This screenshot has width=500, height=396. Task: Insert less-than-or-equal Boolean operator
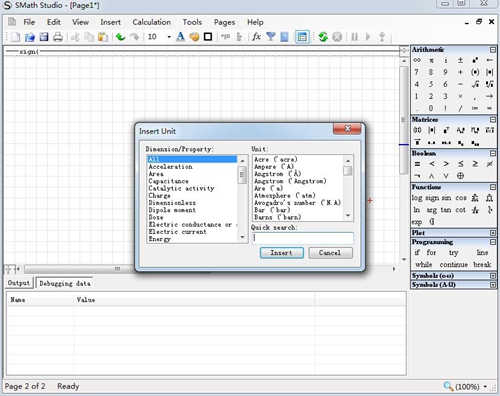pos(460,164)
